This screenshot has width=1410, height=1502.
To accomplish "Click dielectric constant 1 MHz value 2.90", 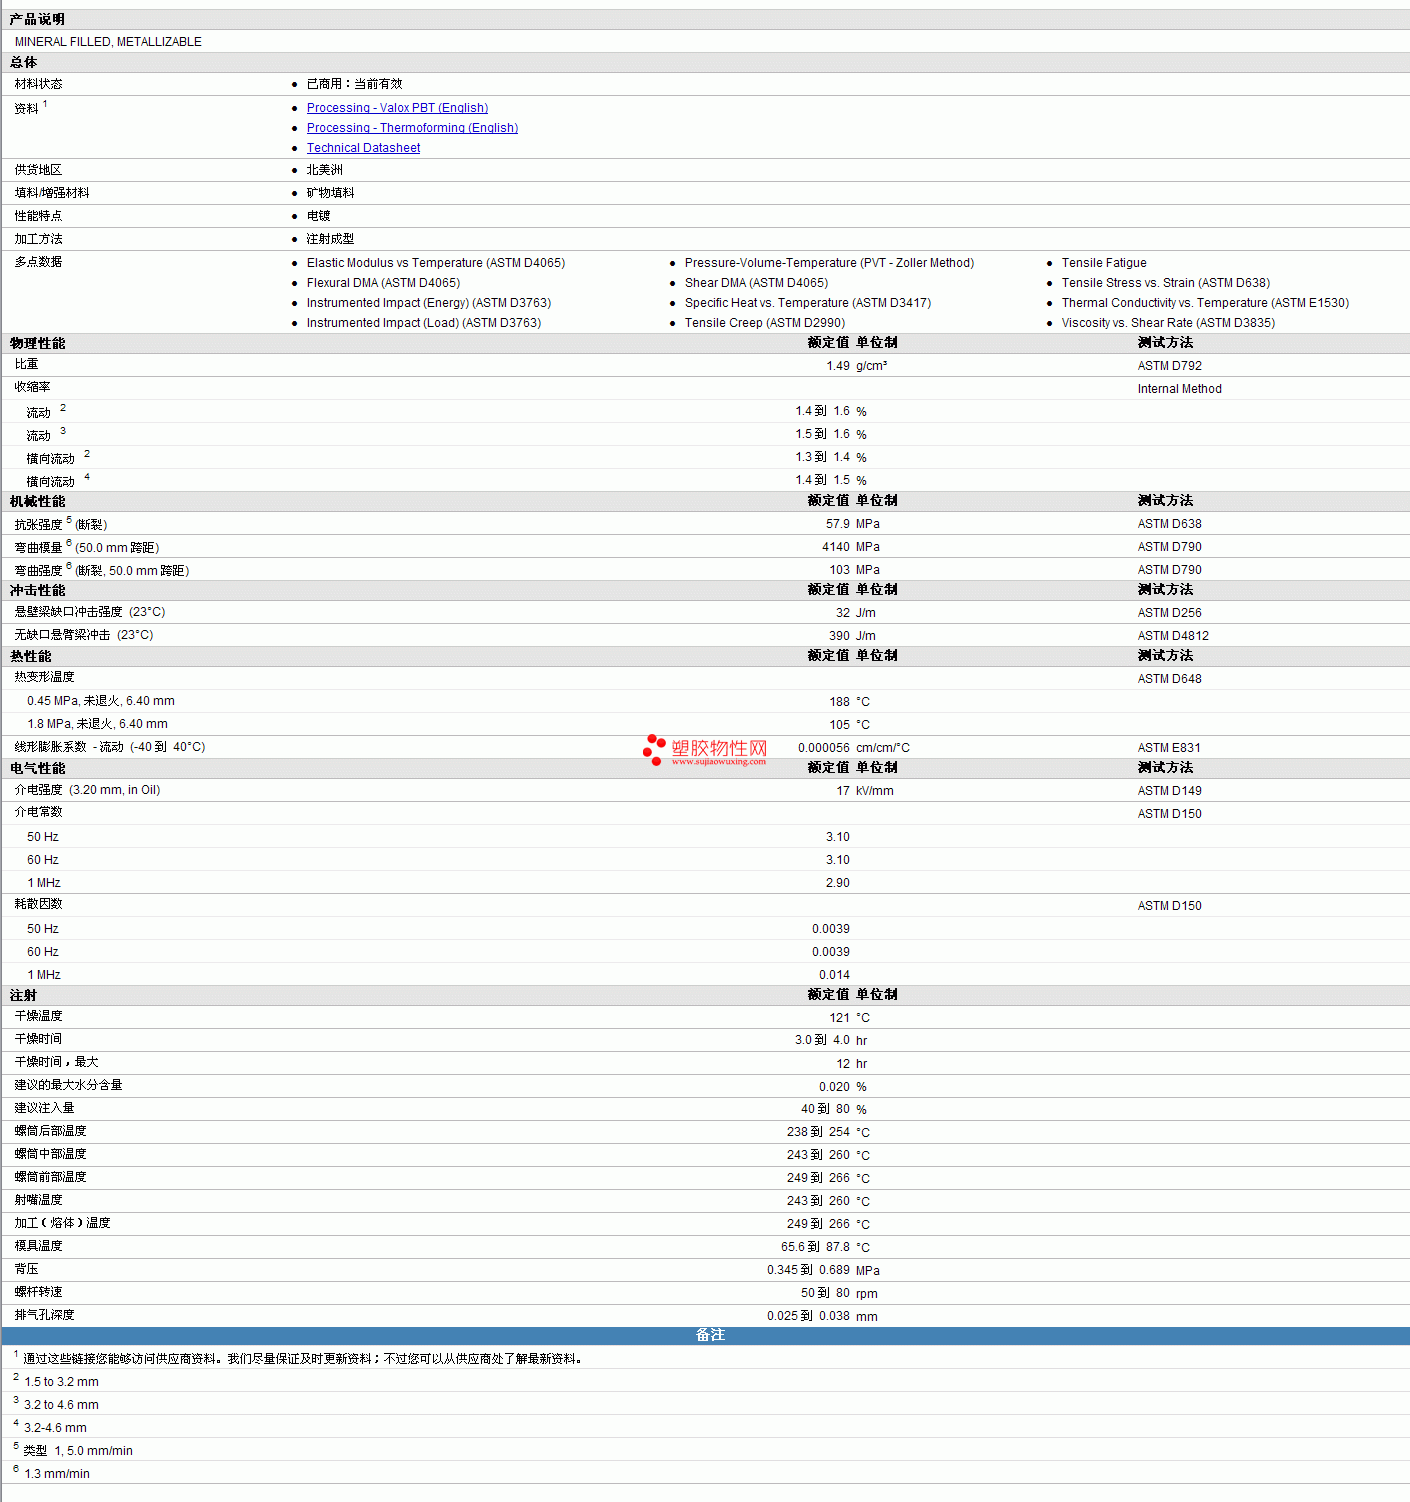I will click(x=838, y=883).
